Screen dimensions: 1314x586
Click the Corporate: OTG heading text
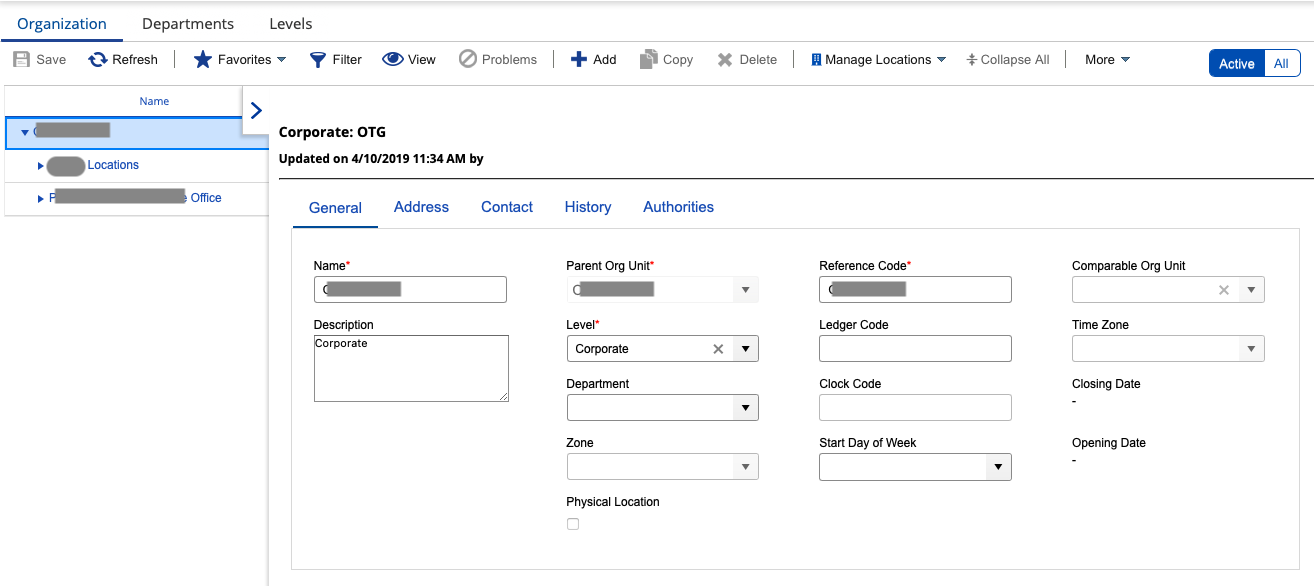(x=332, y=132)
